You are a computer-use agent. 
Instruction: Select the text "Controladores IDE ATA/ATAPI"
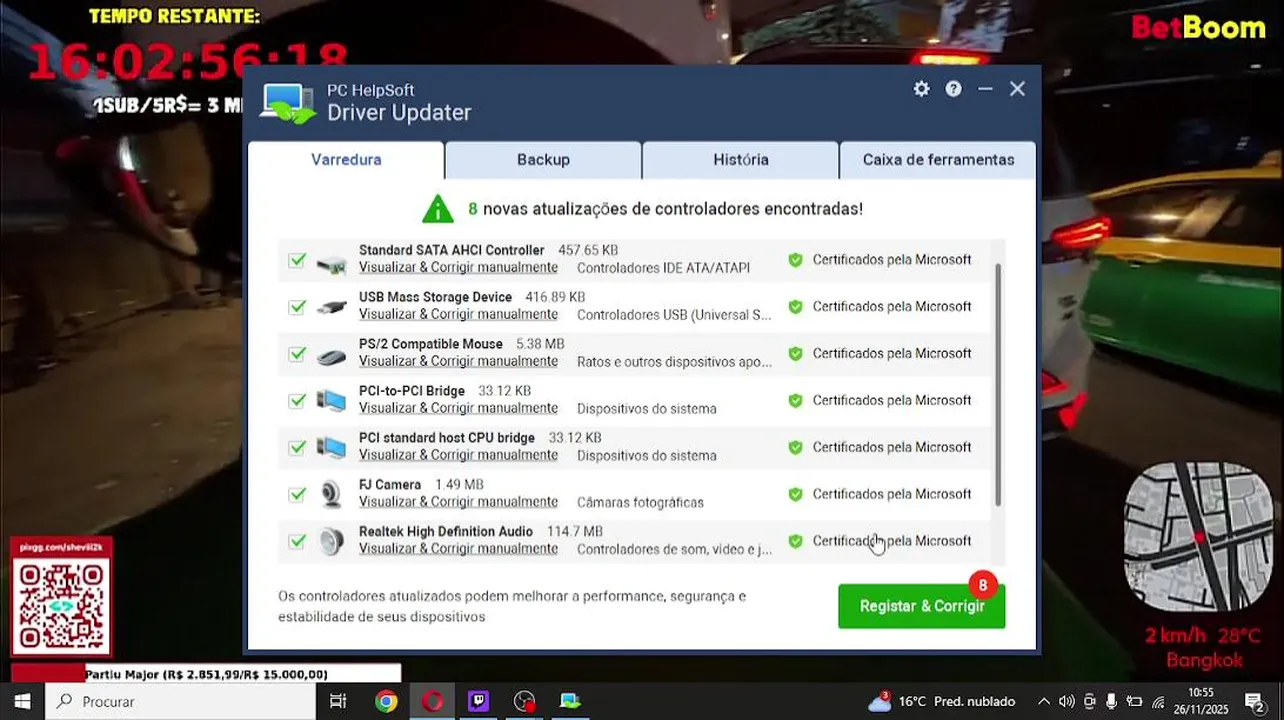(663, 268)
